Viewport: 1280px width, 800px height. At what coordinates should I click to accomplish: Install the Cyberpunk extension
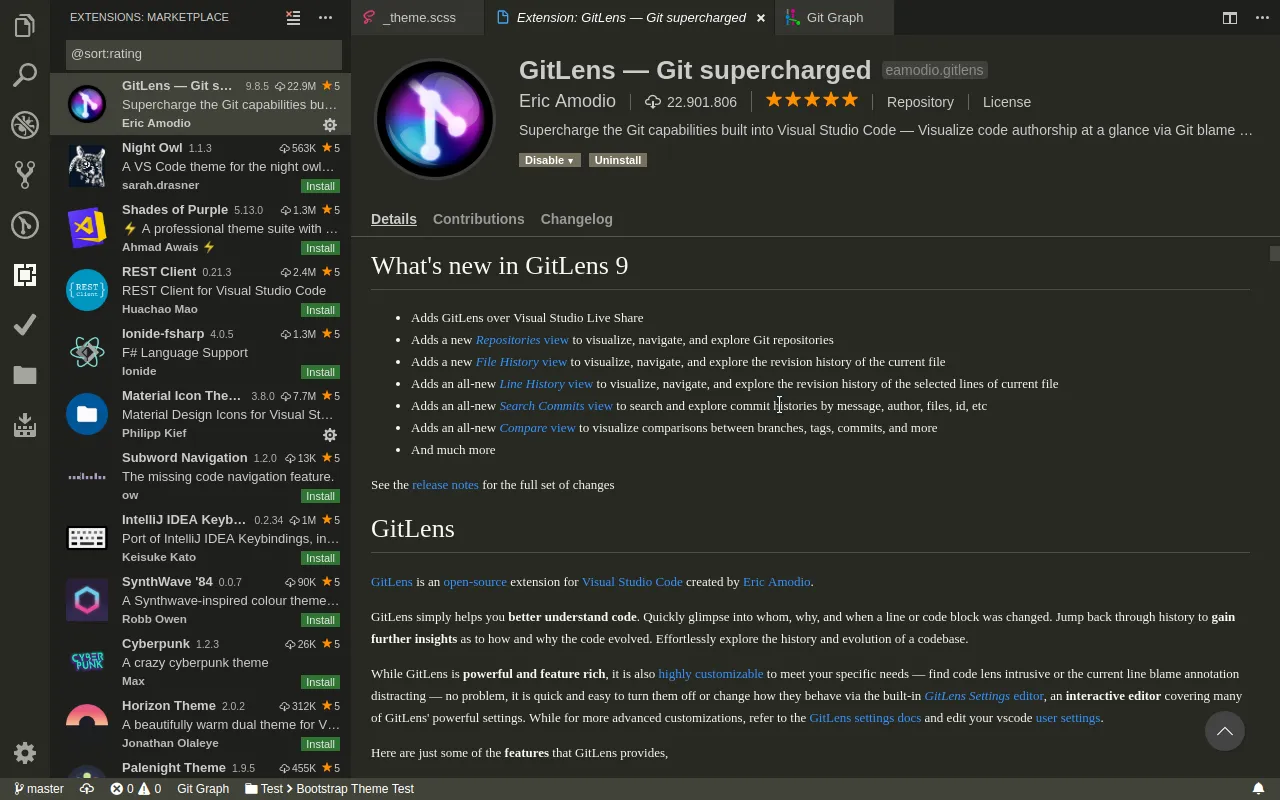pyautogui.click(x=321, y=682)
